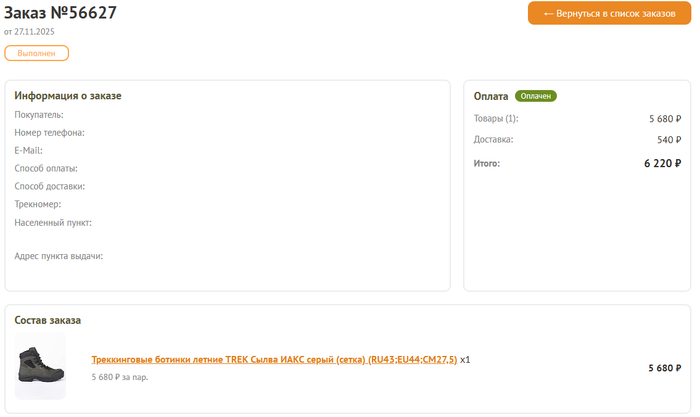This screenshot has height=417, width=700.
Task: Click the 'Способ доставки:' label
Action: (x=49, y=187)
